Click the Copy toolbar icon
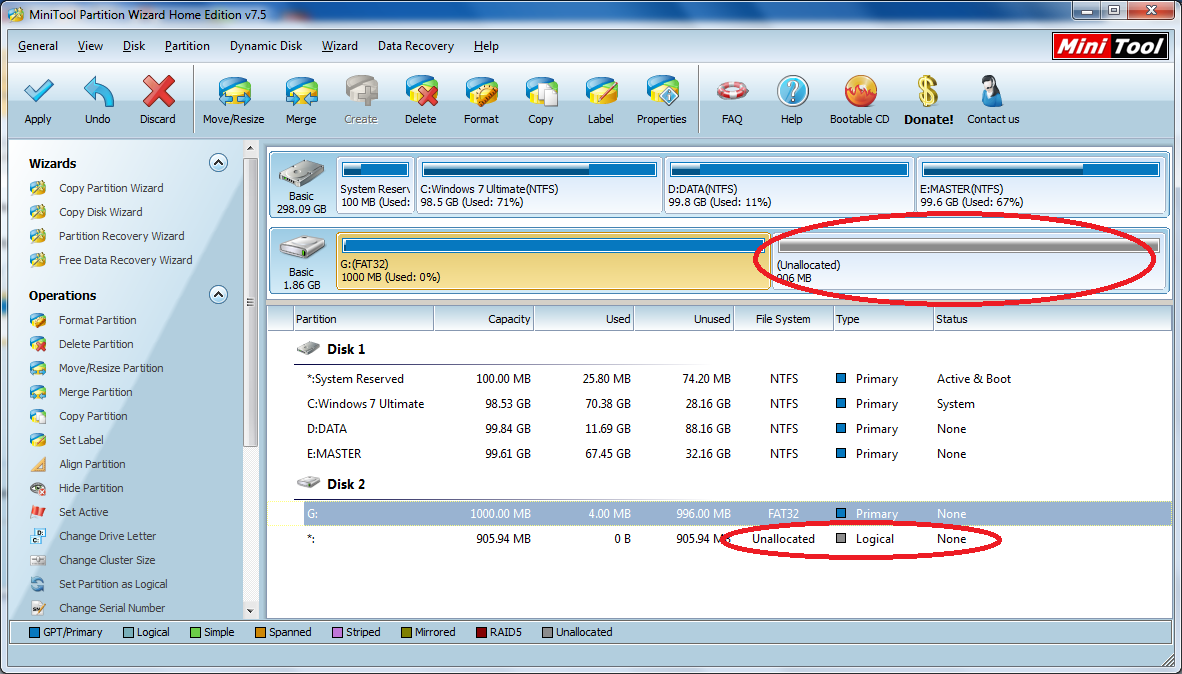The width and height of the screenshot is (1182, 674). tap(540, 91)
